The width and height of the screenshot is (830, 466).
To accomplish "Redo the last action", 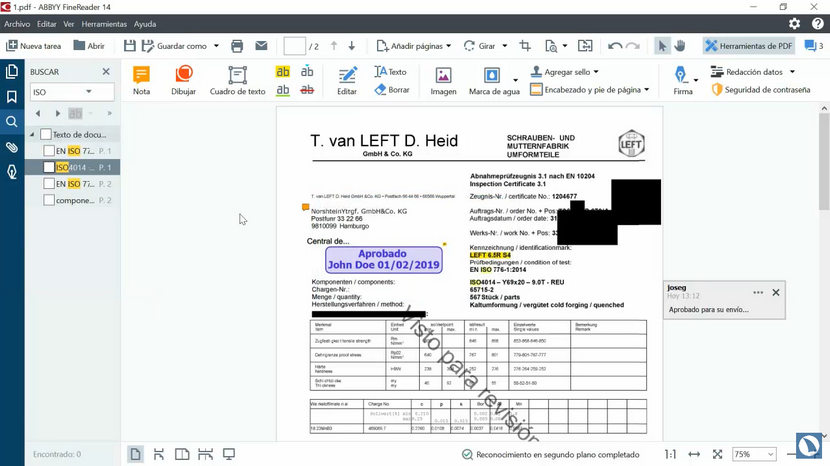I will (633, 46).
